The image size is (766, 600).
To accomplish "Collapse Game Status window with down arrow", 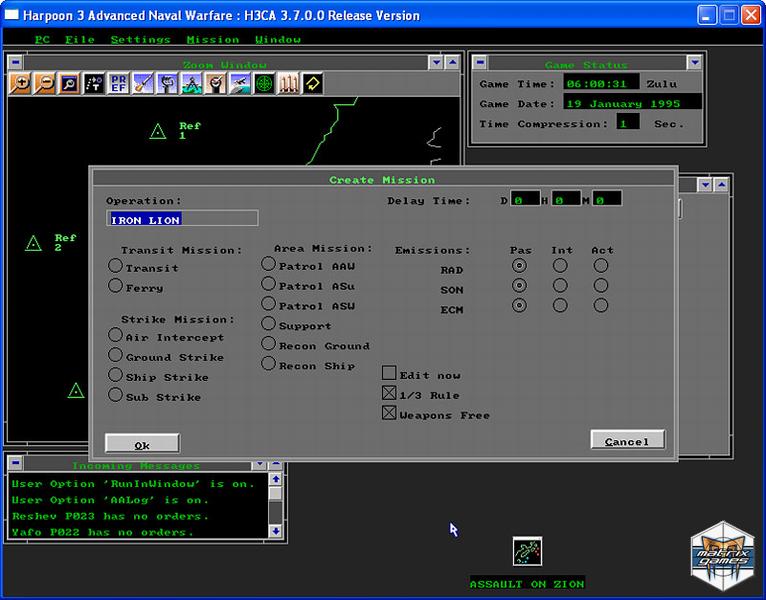I will (x=694, y=63).
